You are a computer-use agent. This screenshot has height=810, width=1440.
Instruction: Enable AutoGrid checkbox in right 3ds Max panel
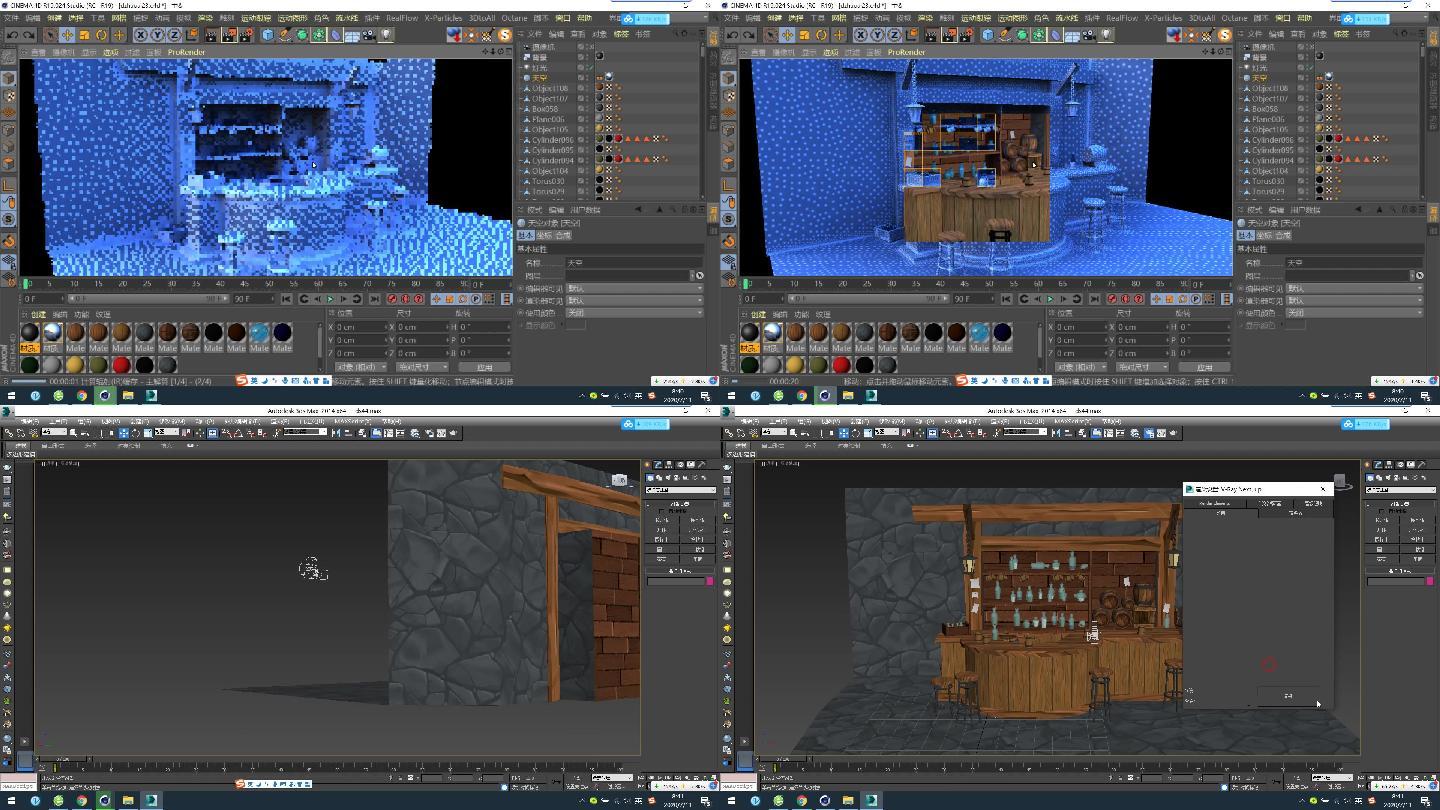coord(1381,511)
